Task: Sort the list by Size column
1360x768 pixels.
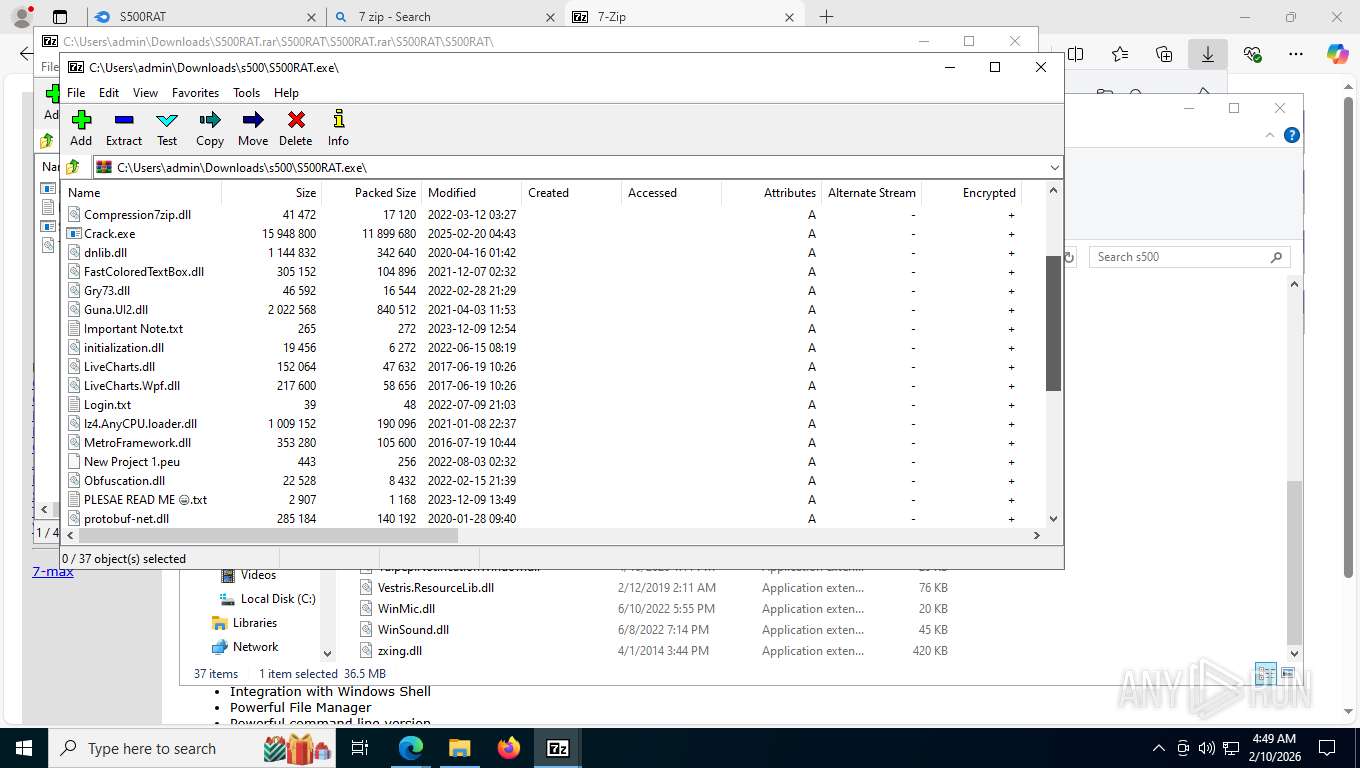Action: [x=271, y=193]
